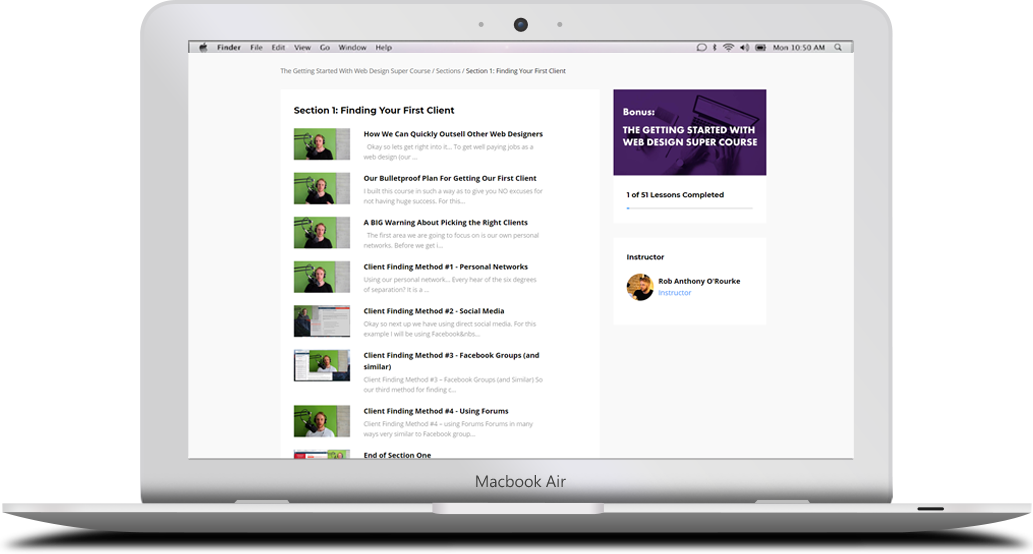Click the Okay so lets get right into it excerpt

[449, 152]
